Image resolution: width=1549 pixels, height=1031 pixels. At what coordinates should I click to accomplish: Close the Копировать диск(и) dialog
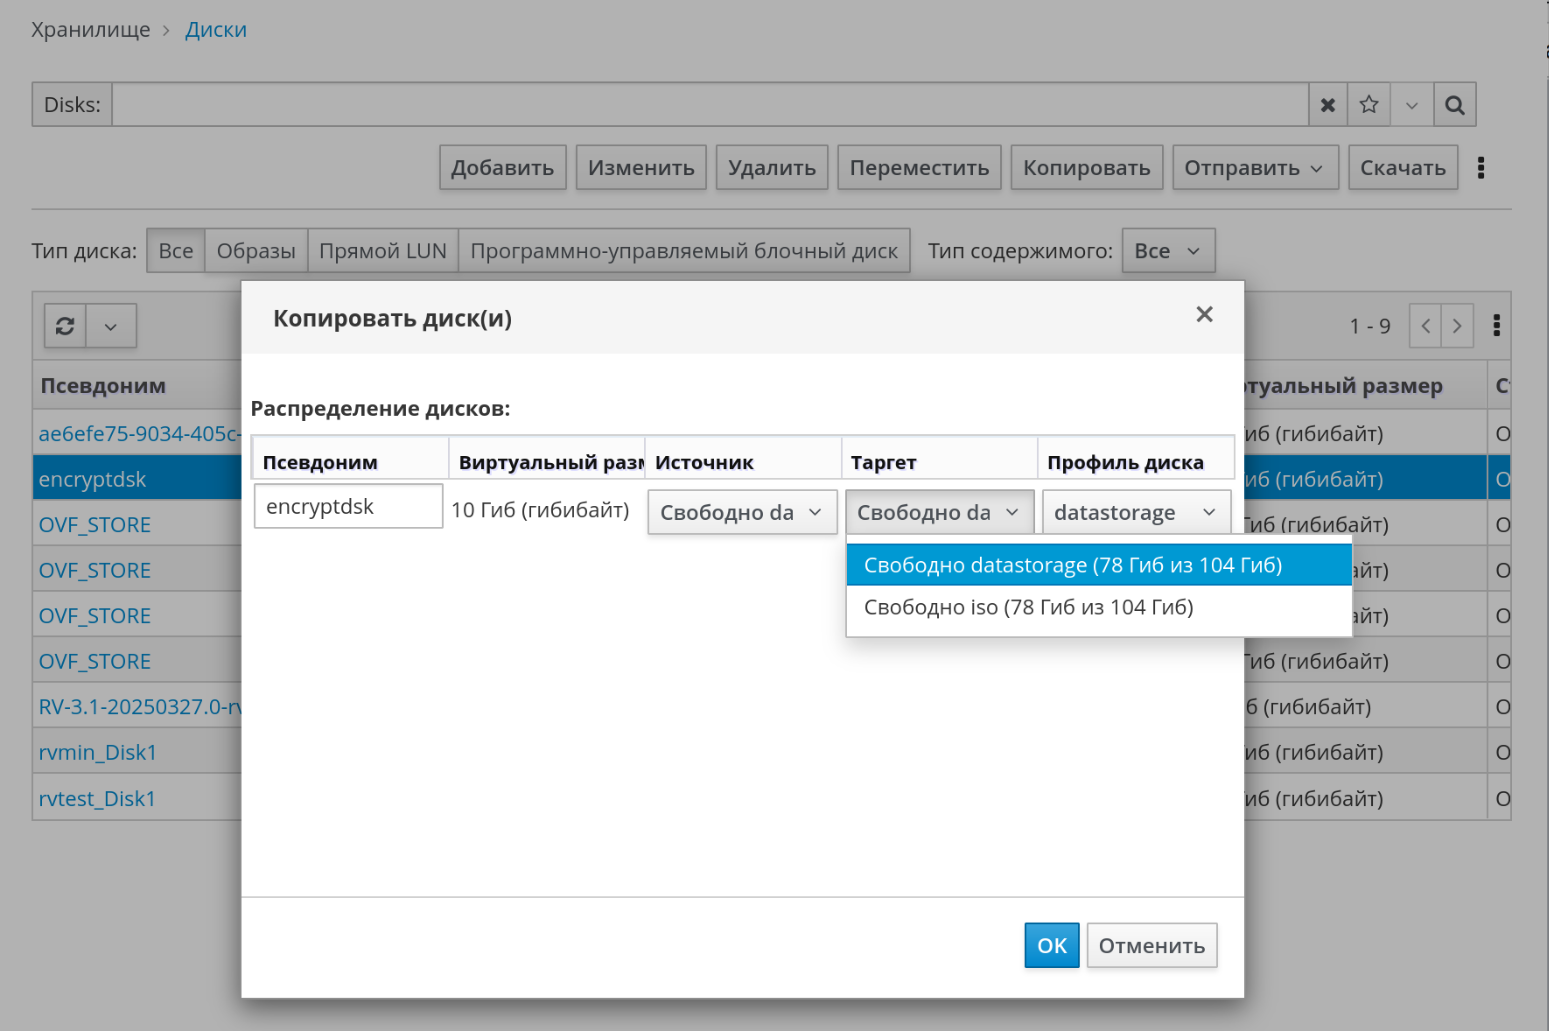pyautogui.click(x=1204, y=315)
